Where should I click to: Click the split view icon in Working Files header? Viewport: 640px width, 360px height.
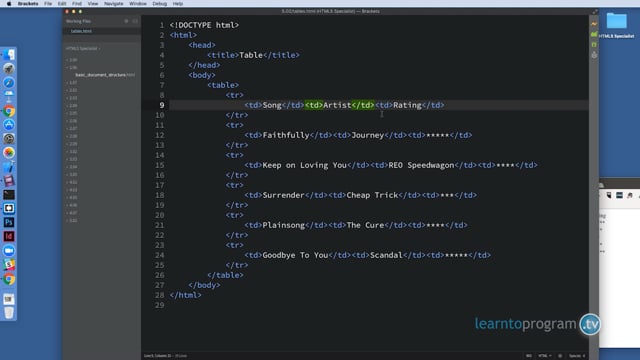tap(135, 21)
